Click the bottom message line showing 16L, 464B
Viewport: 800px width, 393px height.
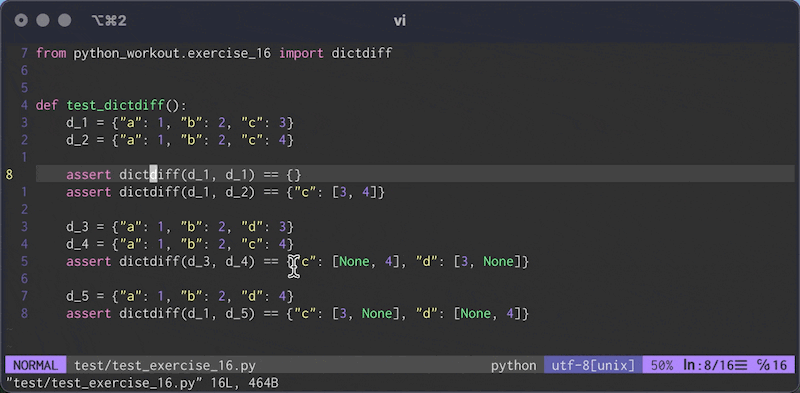(x=142, y=383)
